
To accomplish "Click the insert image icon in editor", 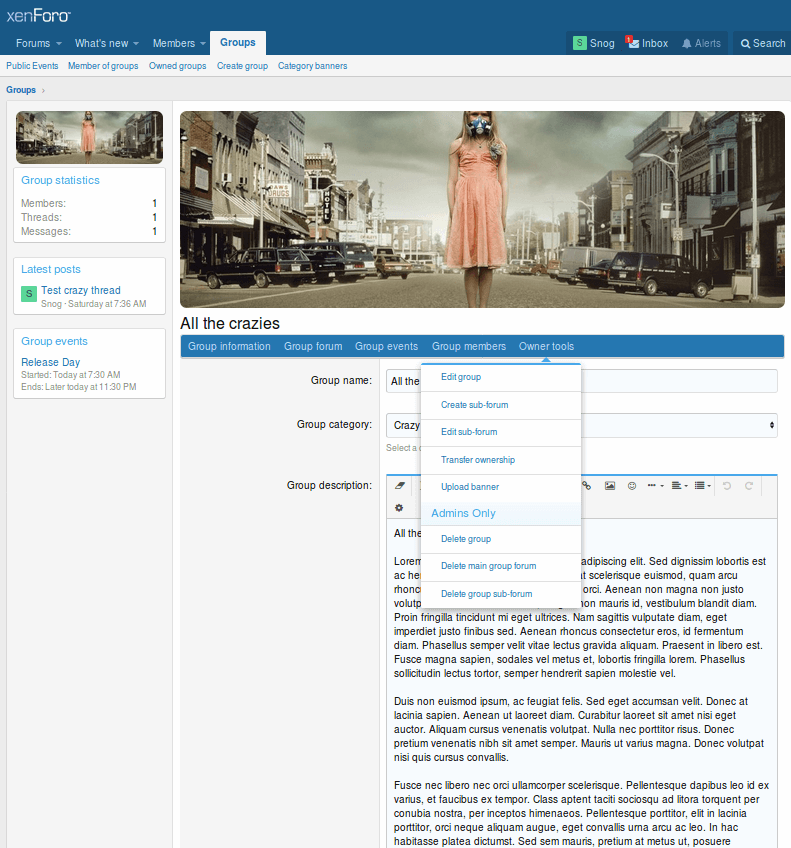I will [x=609, y=486].
